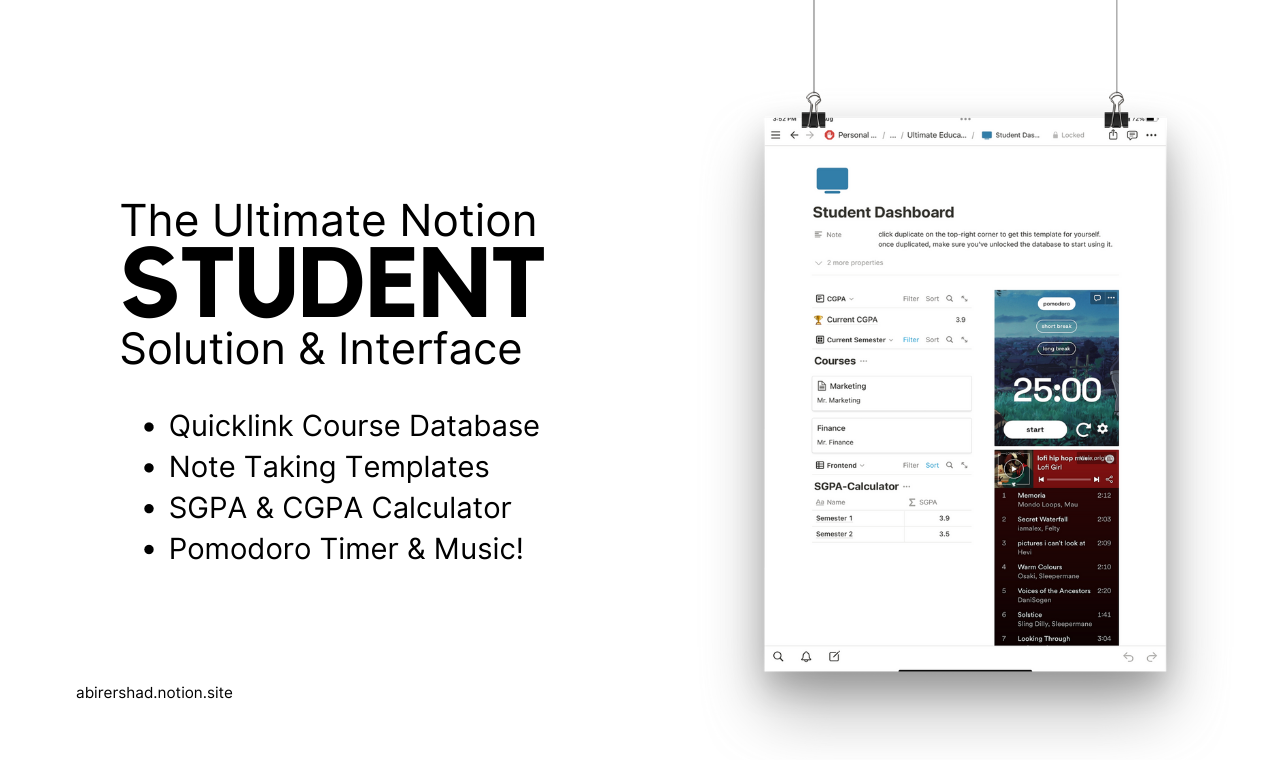This screenshot has height=760, width=1270.
Task: Open pomodoro timer settings gear
Action: pyautogui.click(x=1102, y=429)
